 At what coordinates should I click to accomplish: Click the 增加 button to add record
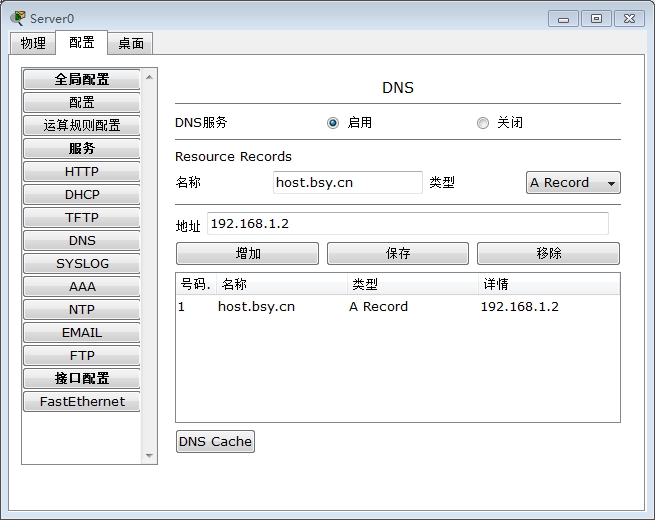click(247, 253)
